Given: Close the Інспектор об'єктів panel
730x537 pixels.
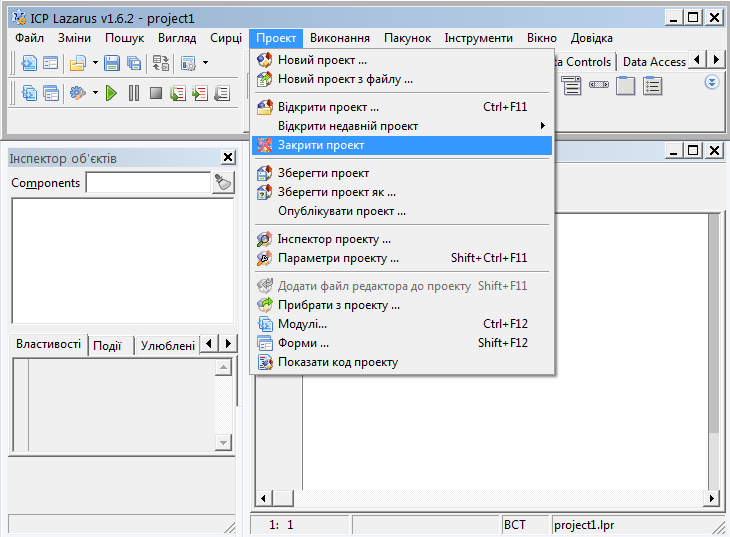Looking at the screenshot, I should (228, 157).
